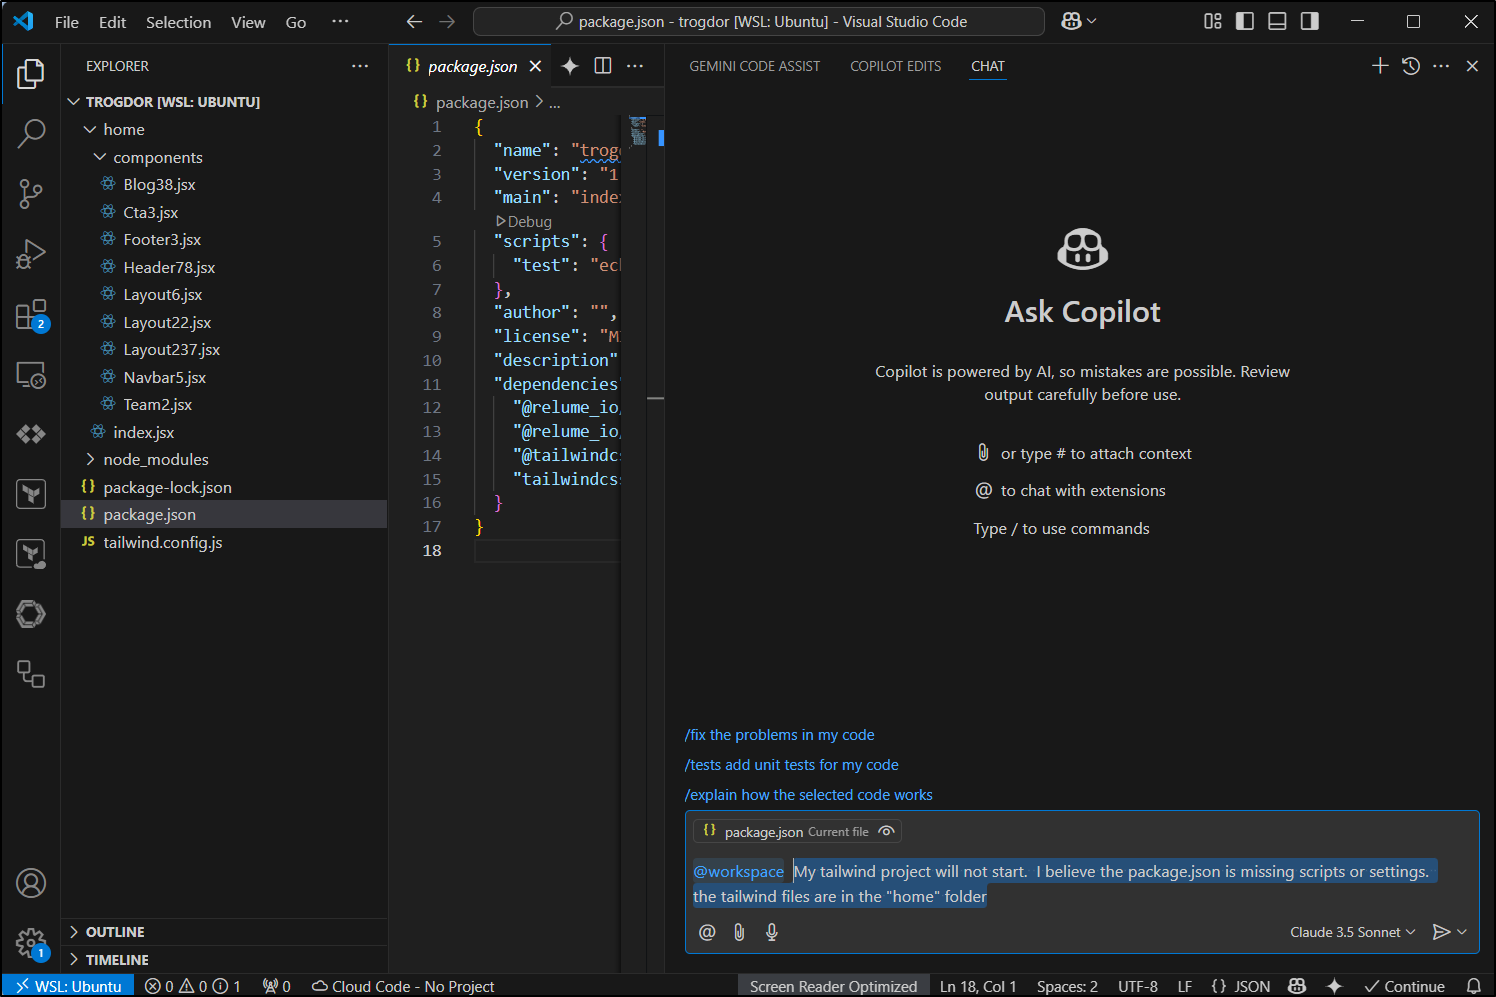Switch to COPILOT EDITS tab
This screenshot has height=997, width=1496.
click(x=895, y=66)
